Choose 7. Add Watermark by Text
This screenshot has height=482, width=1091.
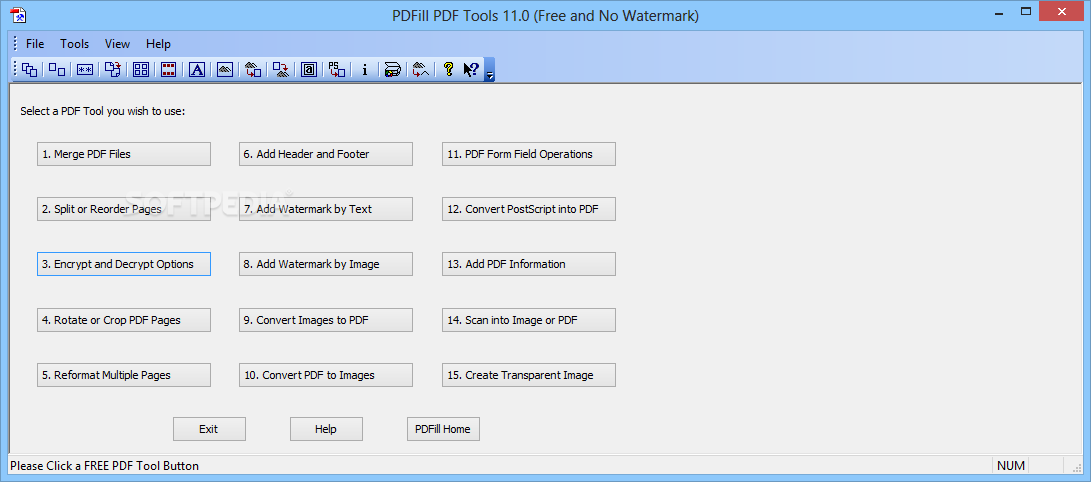[x=326, y=209]
